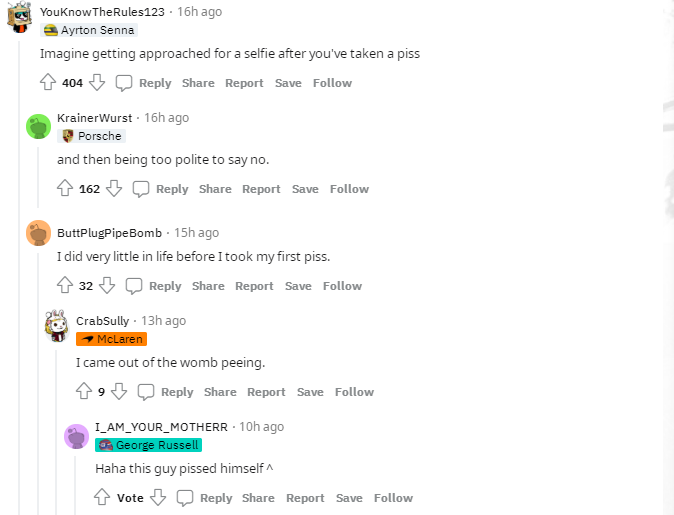Open KrainerWurst's user avatar

39,127
